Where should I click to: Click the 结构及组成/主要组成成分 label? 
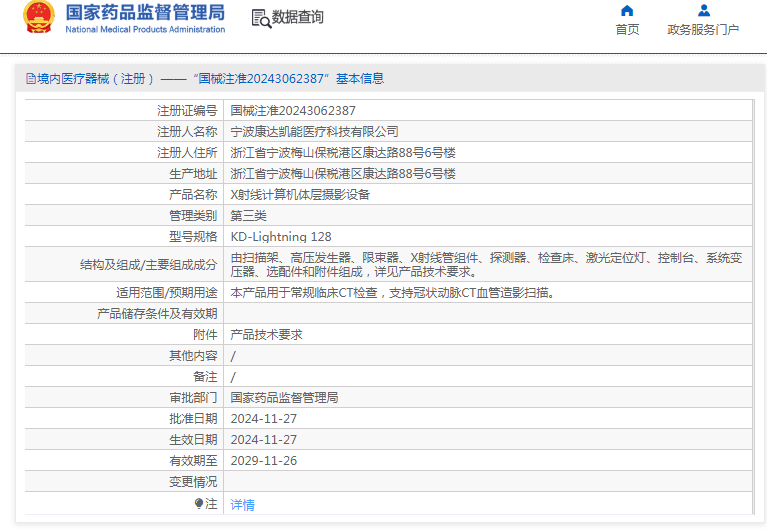(x=148, y=265)
